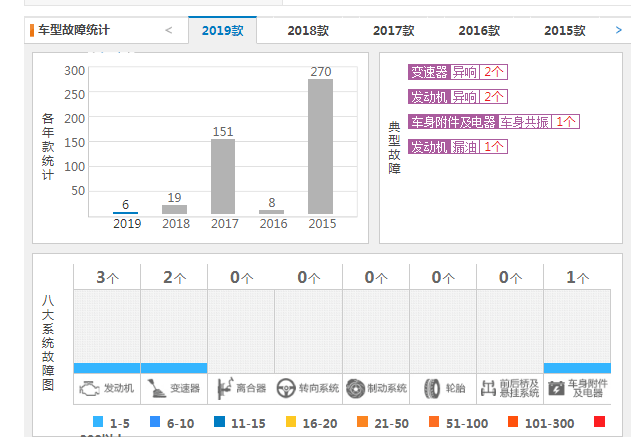Screen dimensions: 631x437
Task: Click the 6-10 legend color swatch
Action: click(155, 422)
